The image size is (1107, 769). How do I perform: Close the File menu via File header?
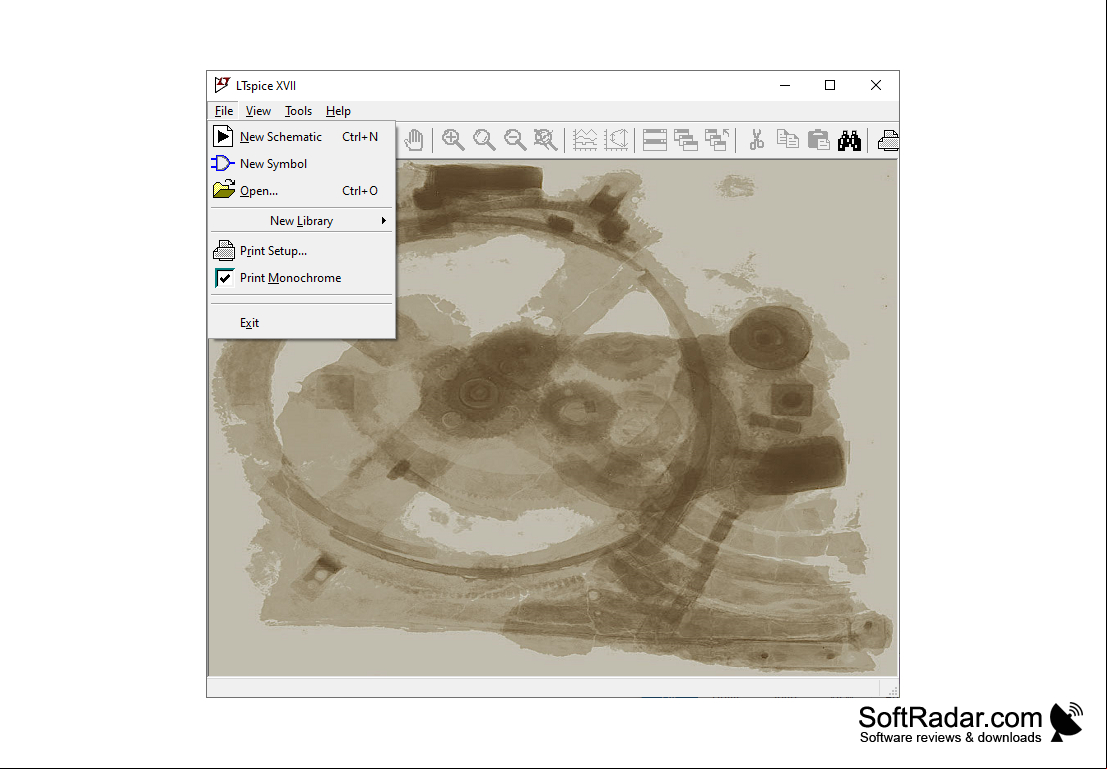pyautogui.click(x=224, y=111)
